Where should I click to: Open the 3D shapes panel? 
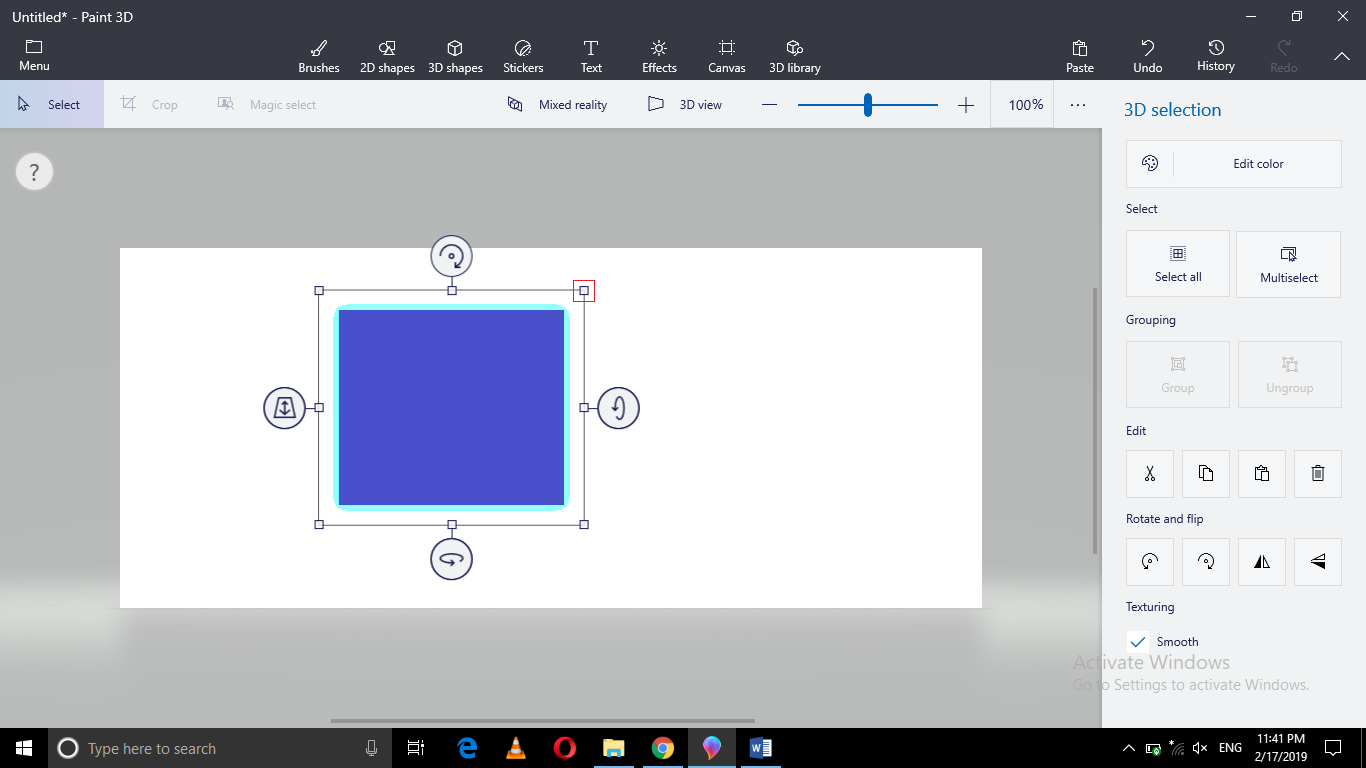click(455, 55)
